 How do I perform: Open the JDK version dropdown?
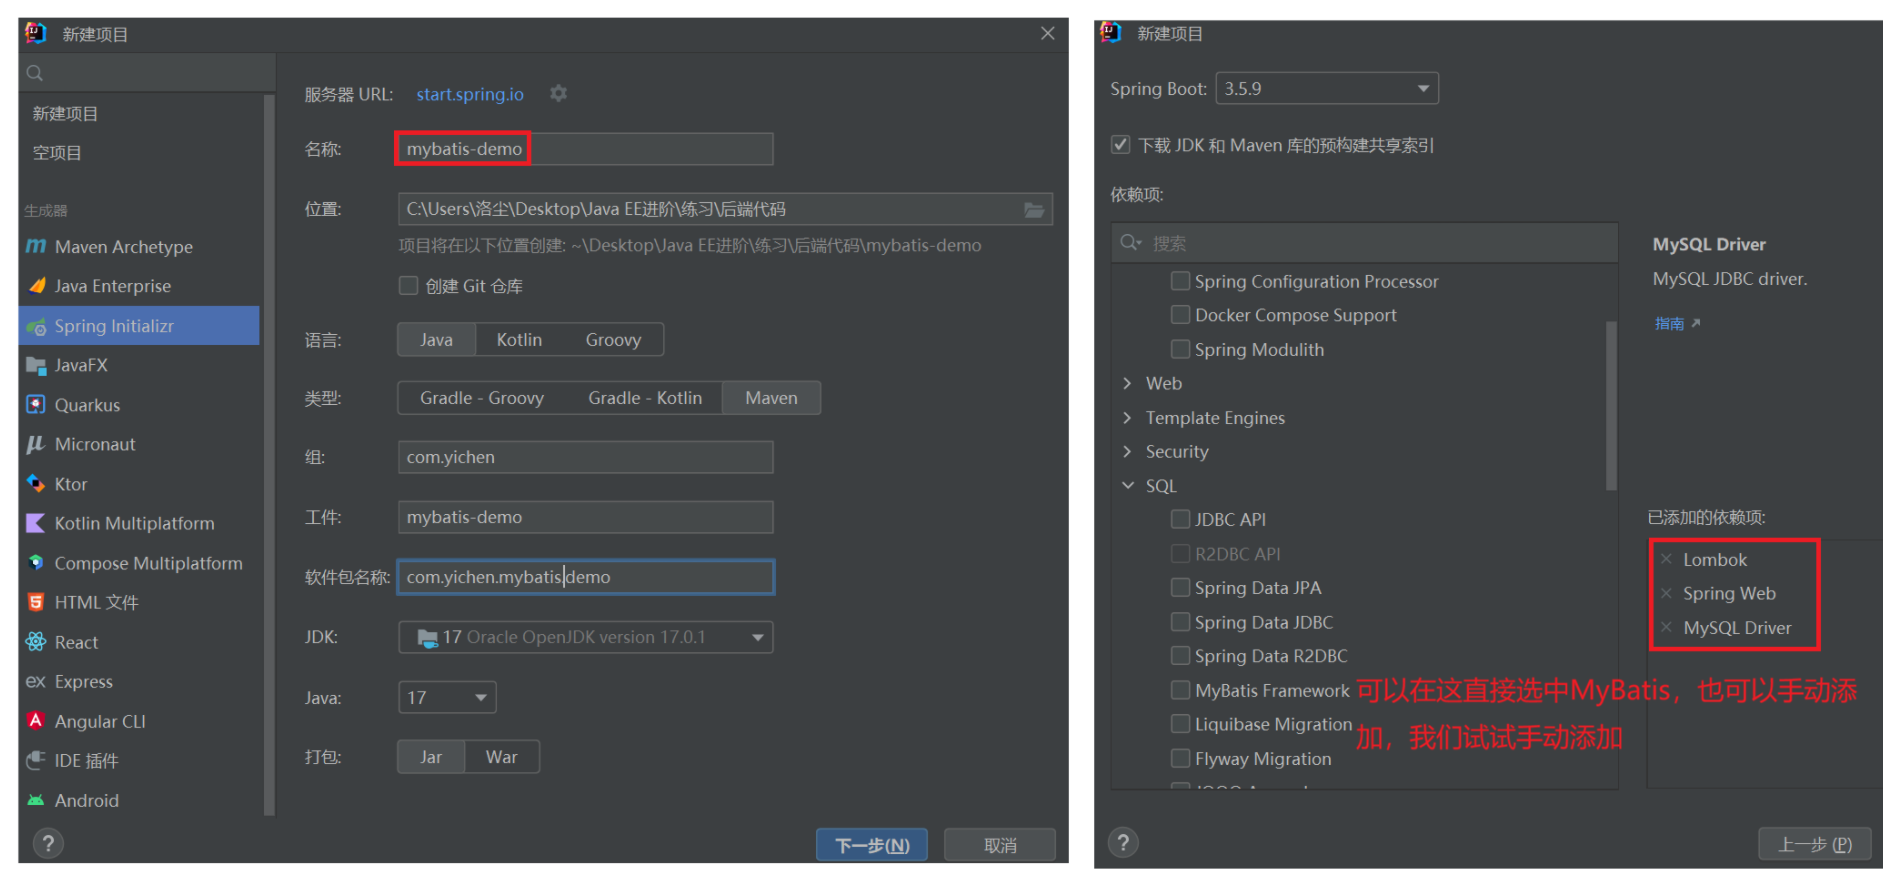pyautogui.click(x=586, y=637)
